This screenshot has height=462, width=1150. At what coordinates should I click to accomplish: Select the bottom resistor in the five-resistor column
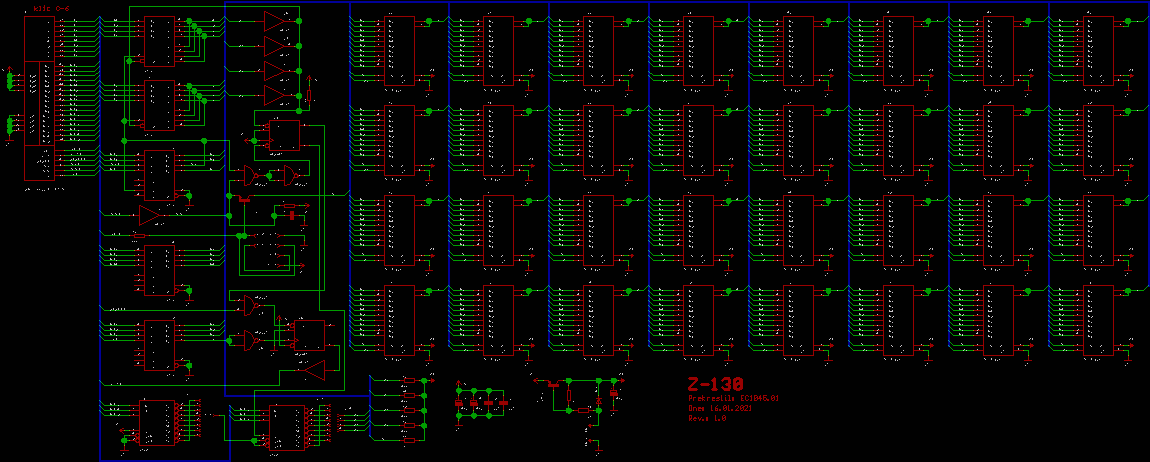pyautogui.click(x=409, y=440)
